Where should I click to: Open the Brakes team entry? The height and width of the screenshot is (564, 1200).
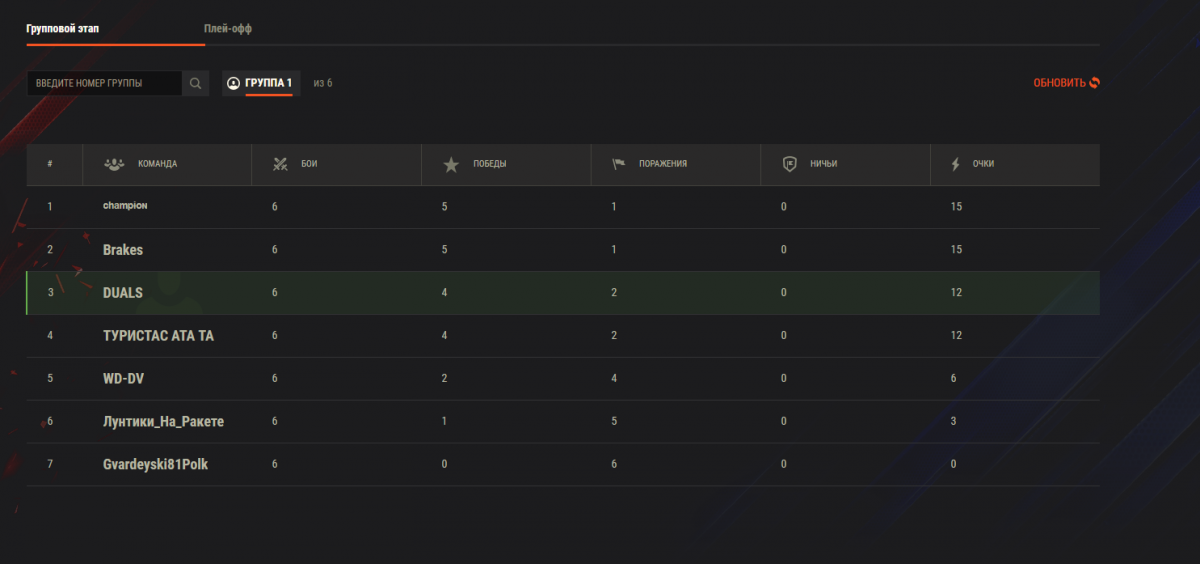123,250
